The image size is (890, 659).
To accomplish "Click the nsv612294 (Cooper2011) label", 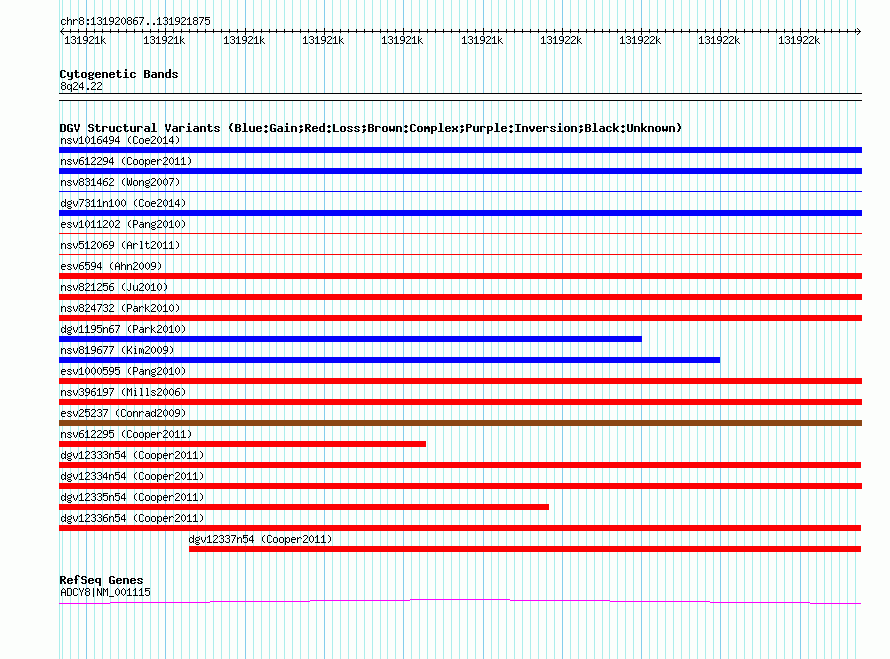I will pyautogui.click(x=126, y=161).
